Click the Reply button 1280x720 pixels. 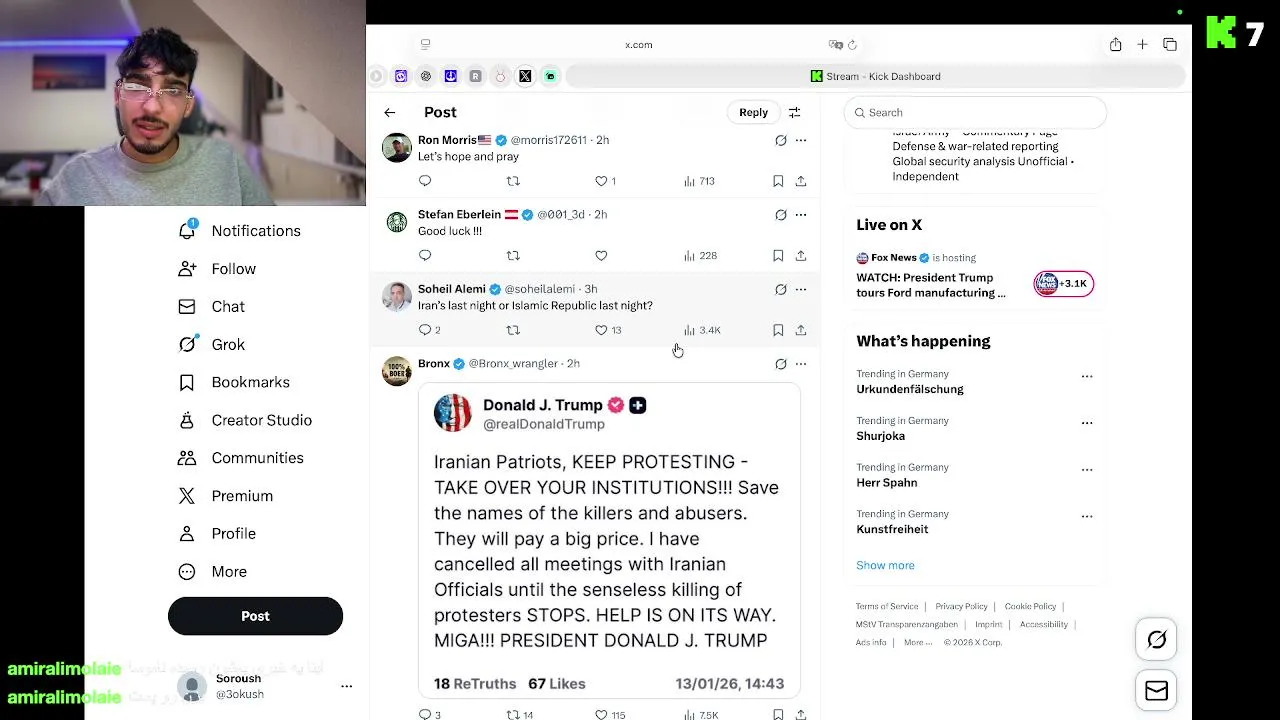click(753, 113)
